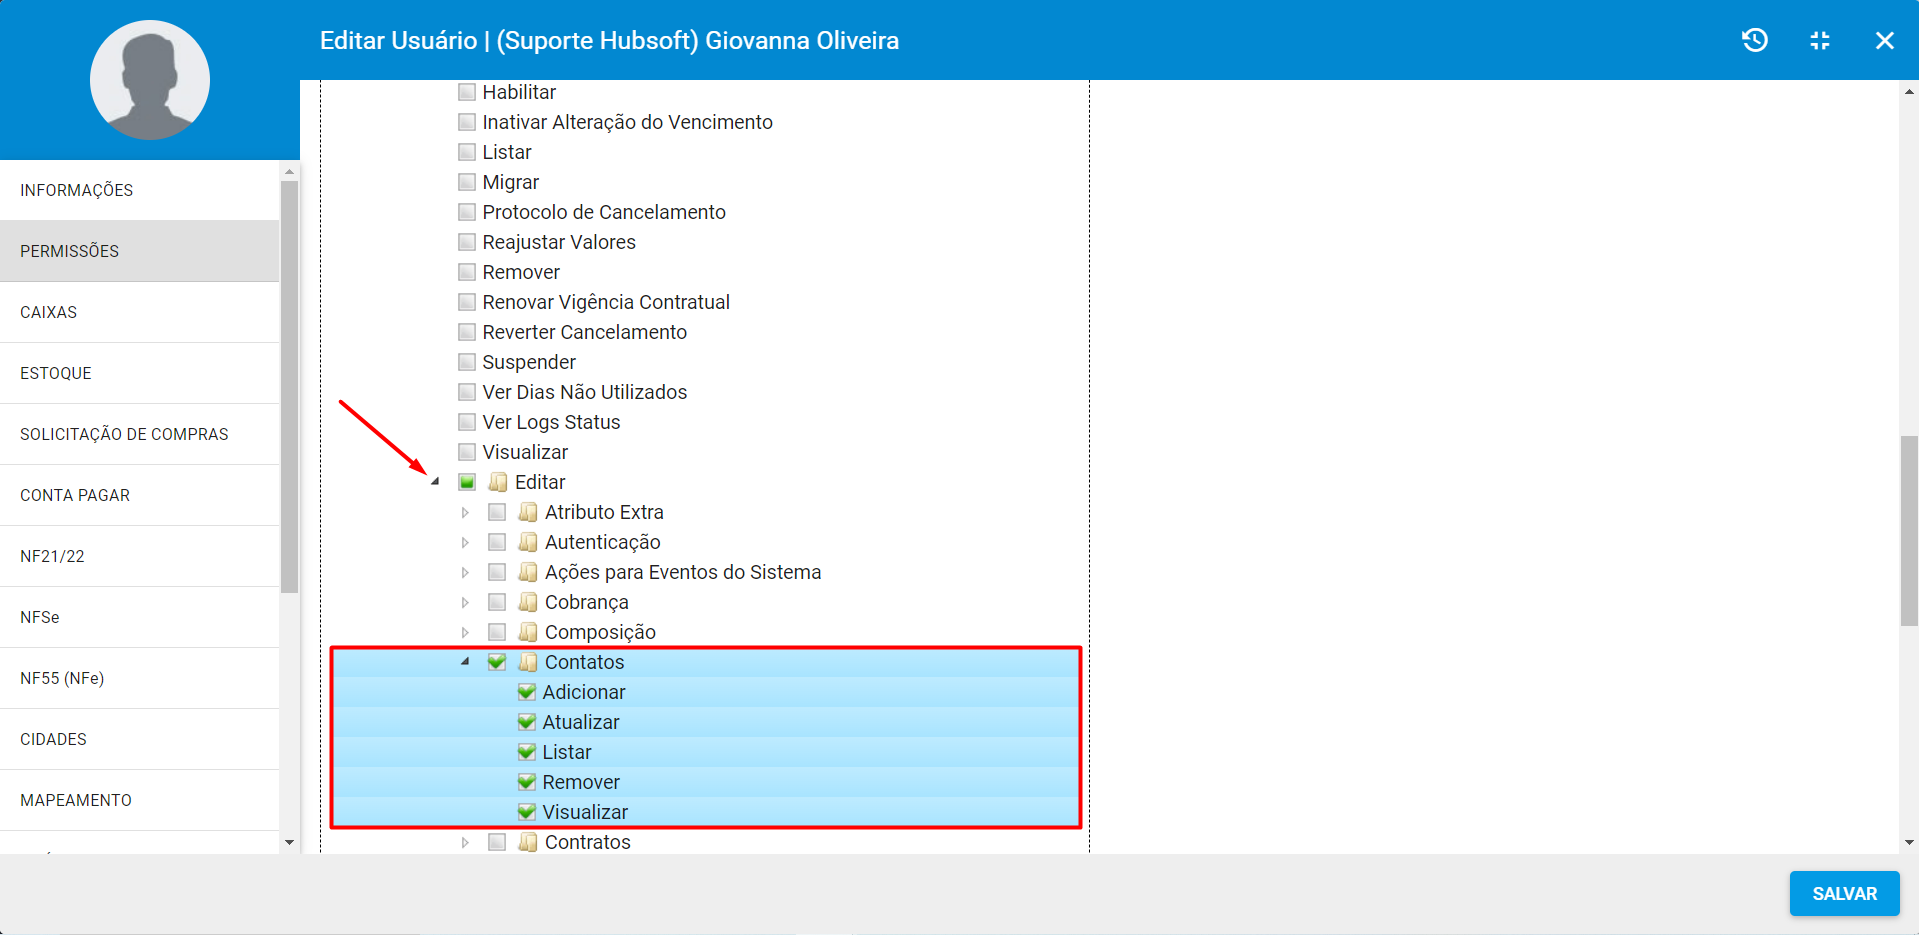Toggle Reverter Cancelamento checkbox

467,332
